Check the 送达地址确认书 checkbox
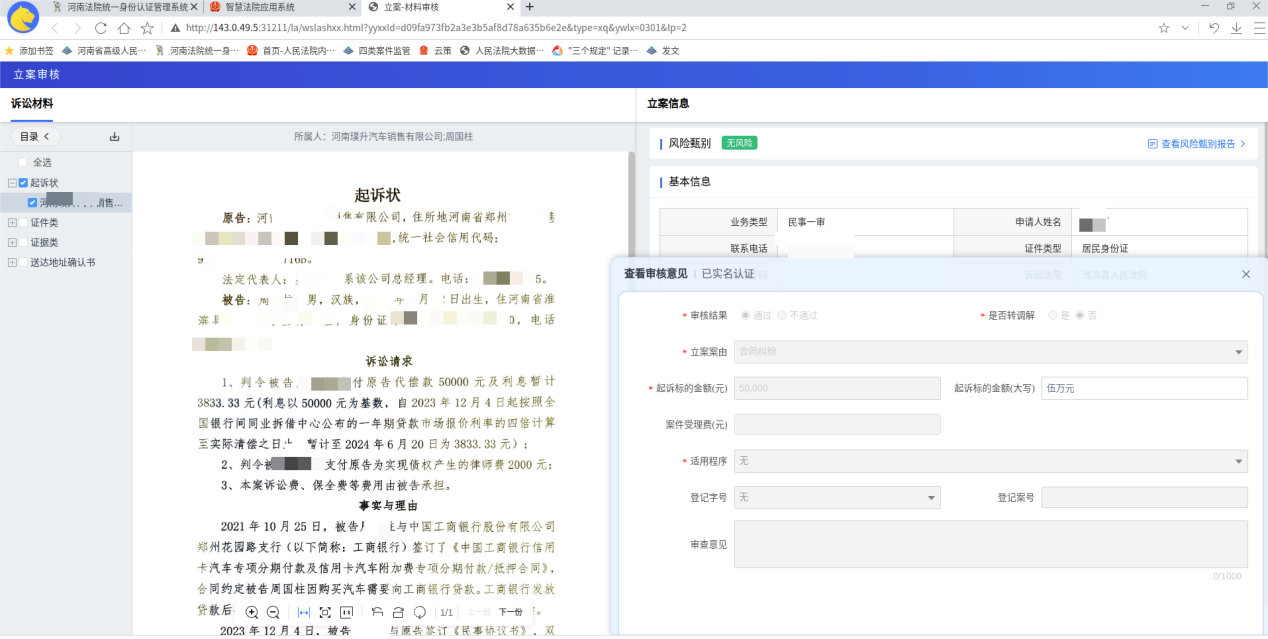The height and width of the screenshot is (639, 1268). click(23, 262)
